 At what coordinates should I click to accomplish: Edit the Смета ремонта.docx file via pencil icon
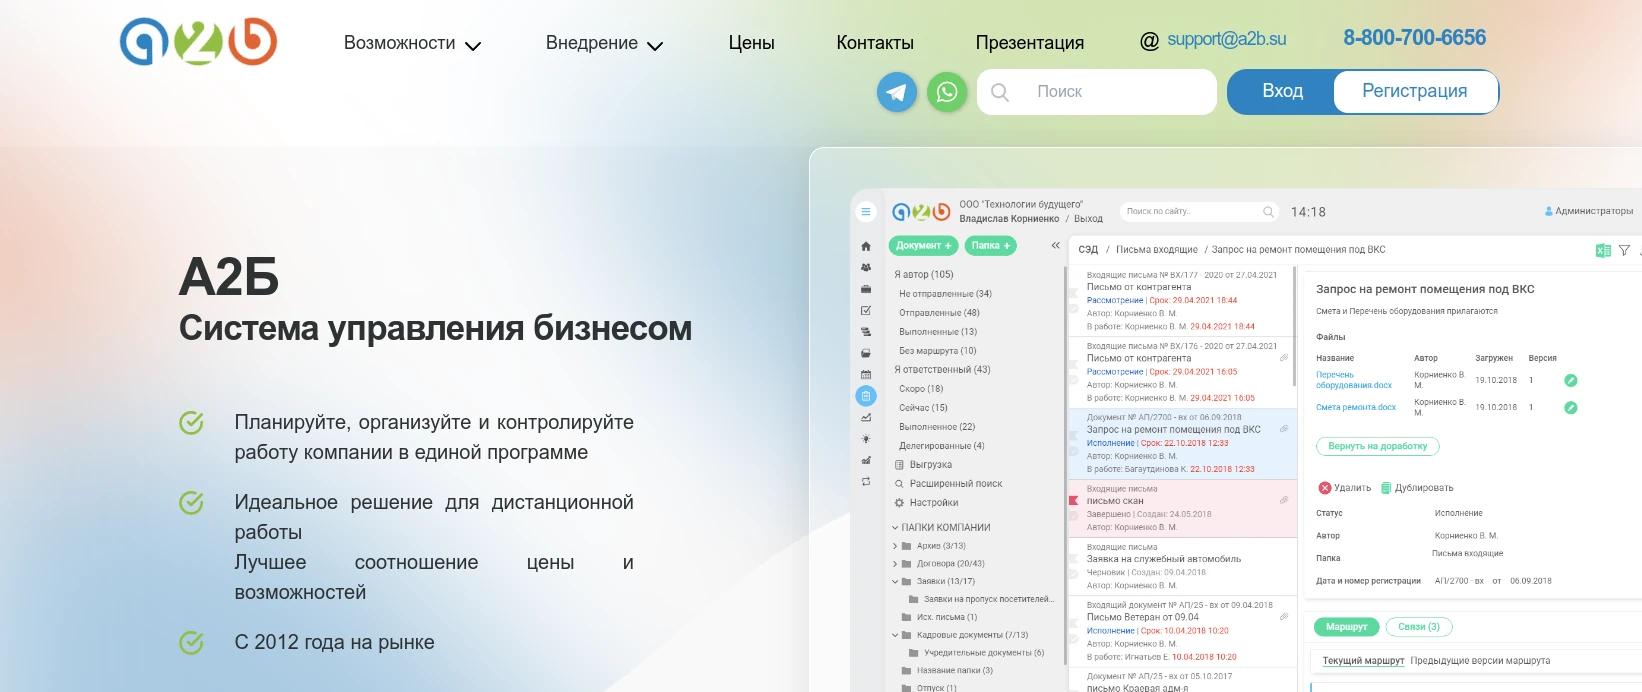1571,407
